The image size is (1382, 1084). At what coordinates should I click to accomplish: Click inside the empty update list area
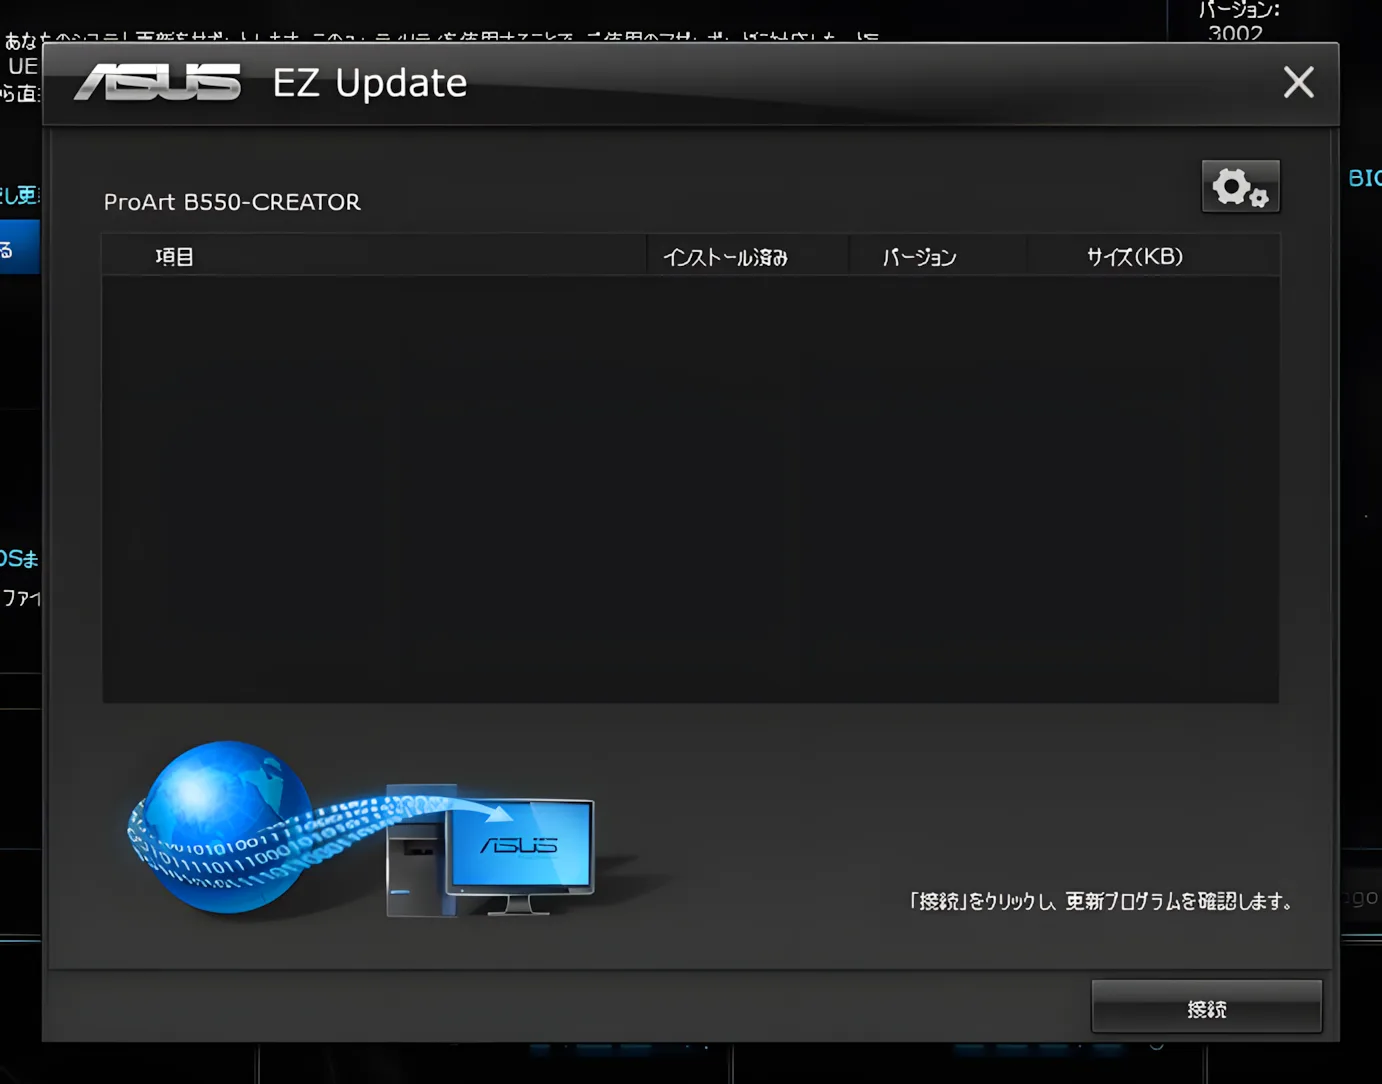click(690, 485)
